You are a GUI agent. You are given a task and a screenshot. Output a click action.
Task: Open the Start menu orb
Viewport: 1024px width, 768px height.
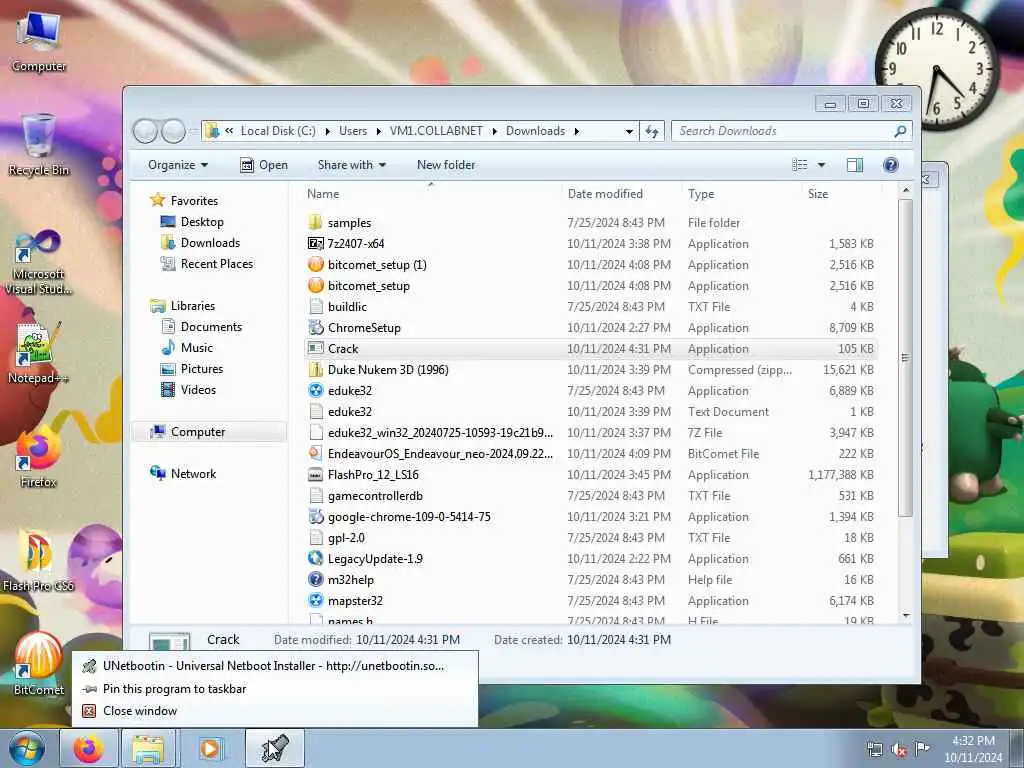(26, 748)
